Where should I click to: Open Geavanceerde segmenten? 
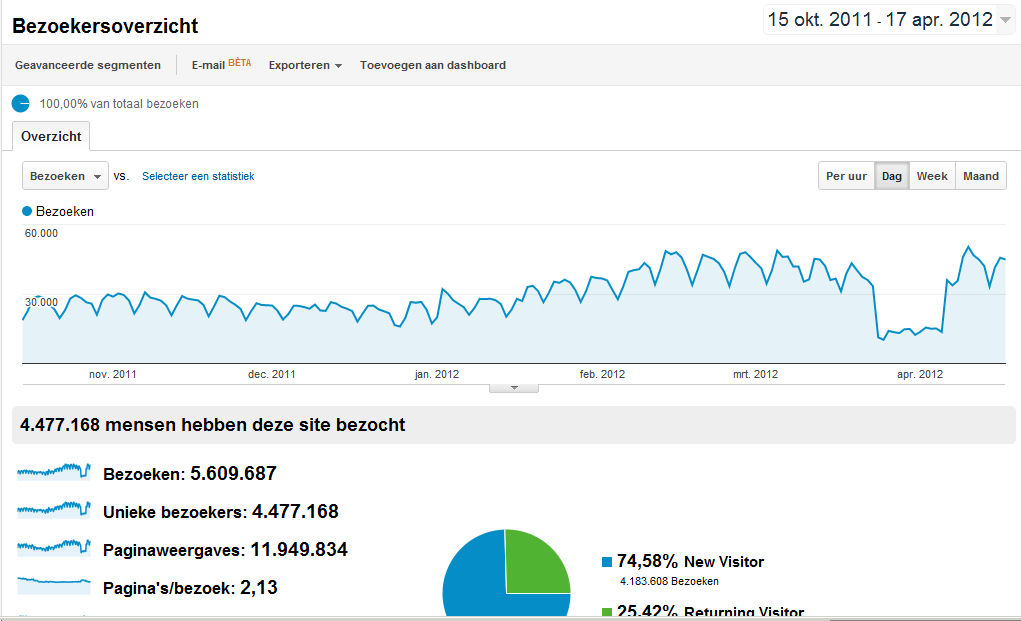tap(88, 65)
